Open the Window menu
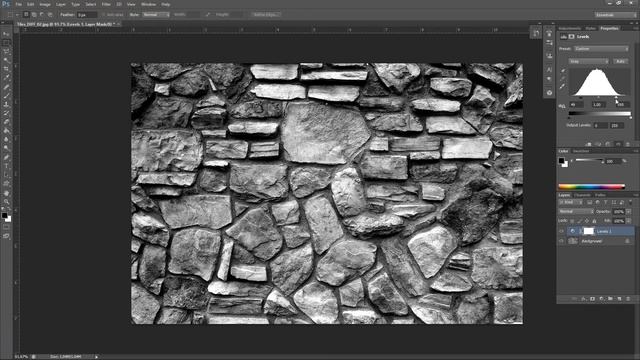This screenshot has height=360, width=640. pos(148,4)
